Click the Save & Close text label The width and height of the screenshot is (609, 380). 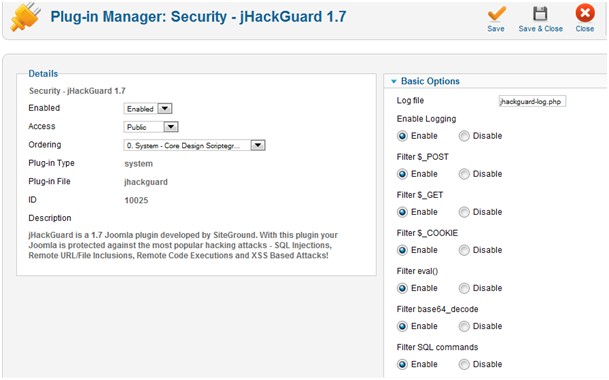540,29
